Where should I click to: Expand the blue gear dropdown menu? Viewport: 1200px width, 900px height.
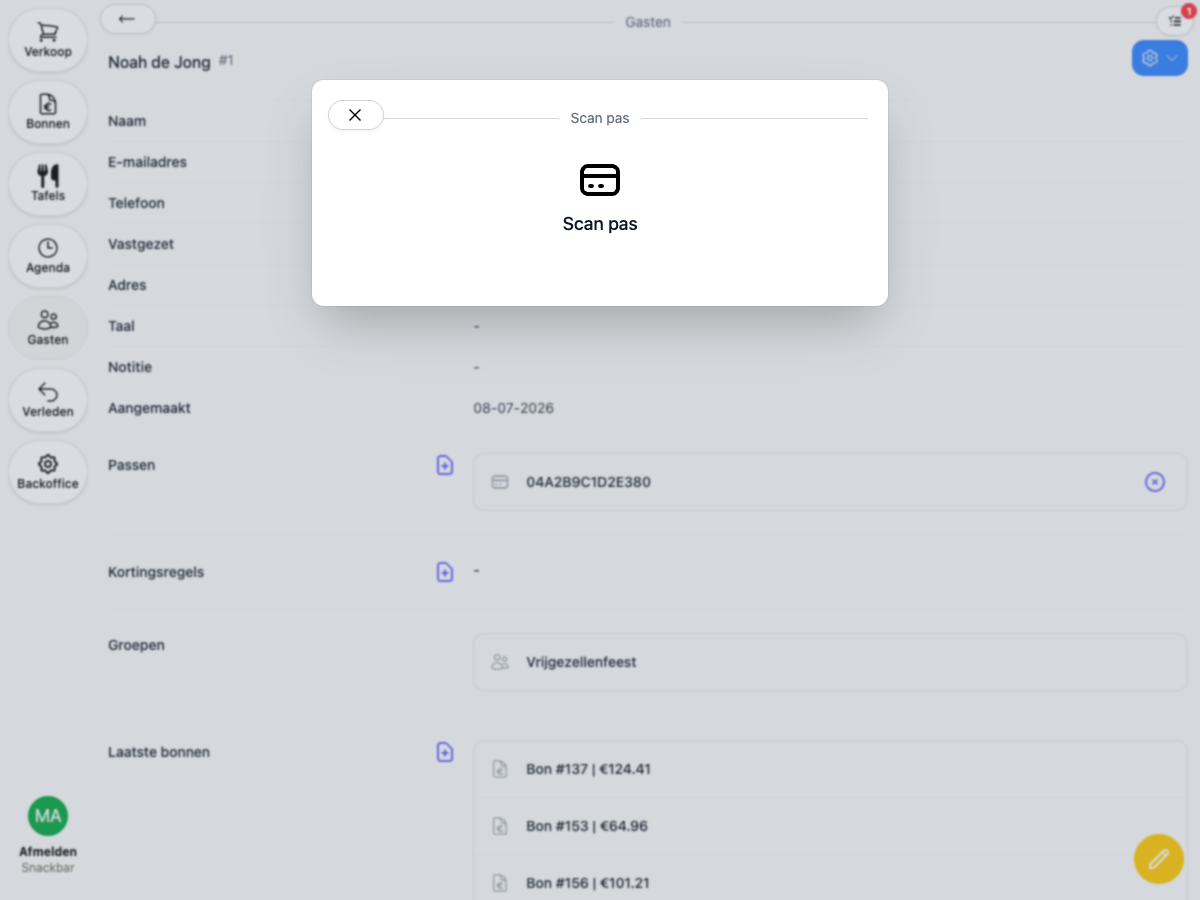[x=1160, y=58]
